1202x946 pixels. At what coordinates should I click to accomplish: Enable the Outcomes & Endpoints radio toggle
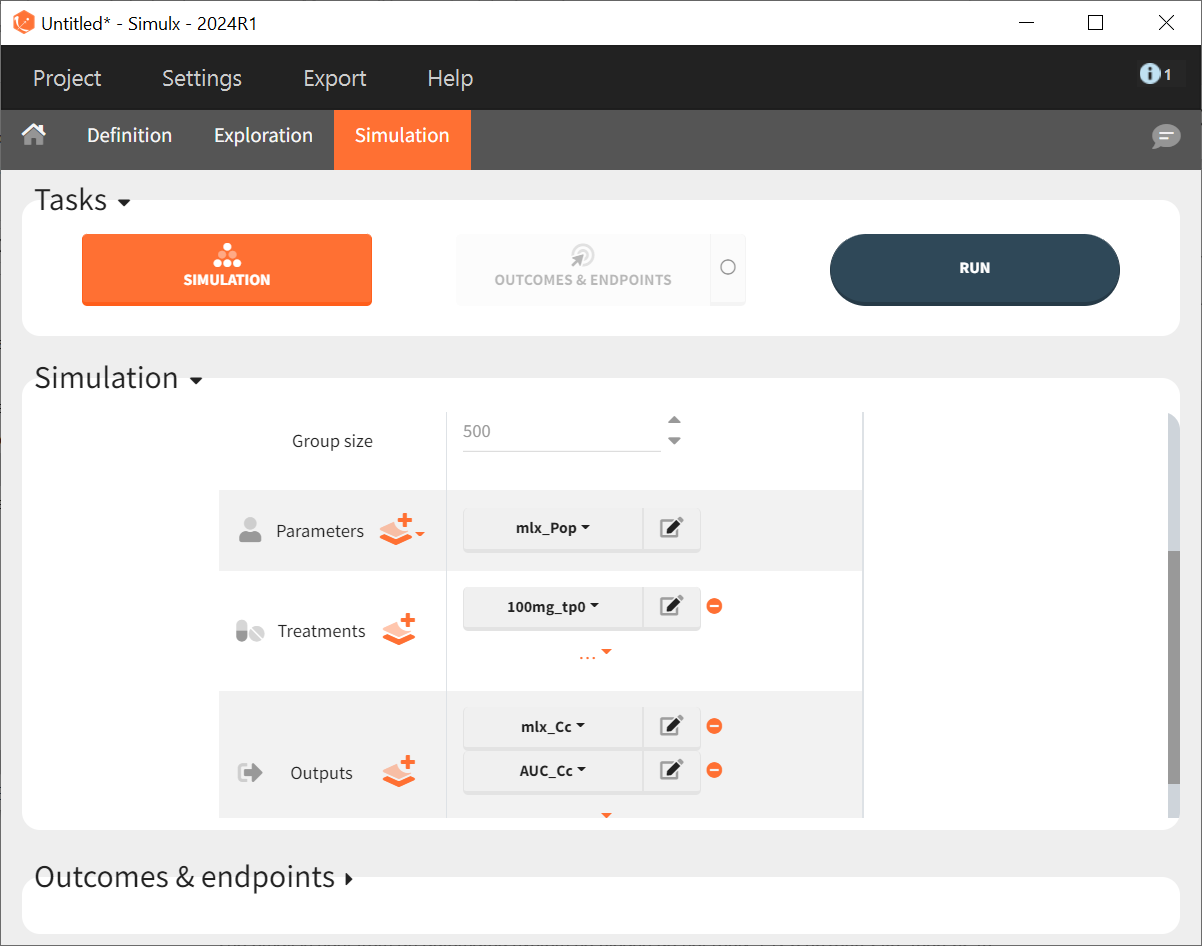[x=727, y=267]
